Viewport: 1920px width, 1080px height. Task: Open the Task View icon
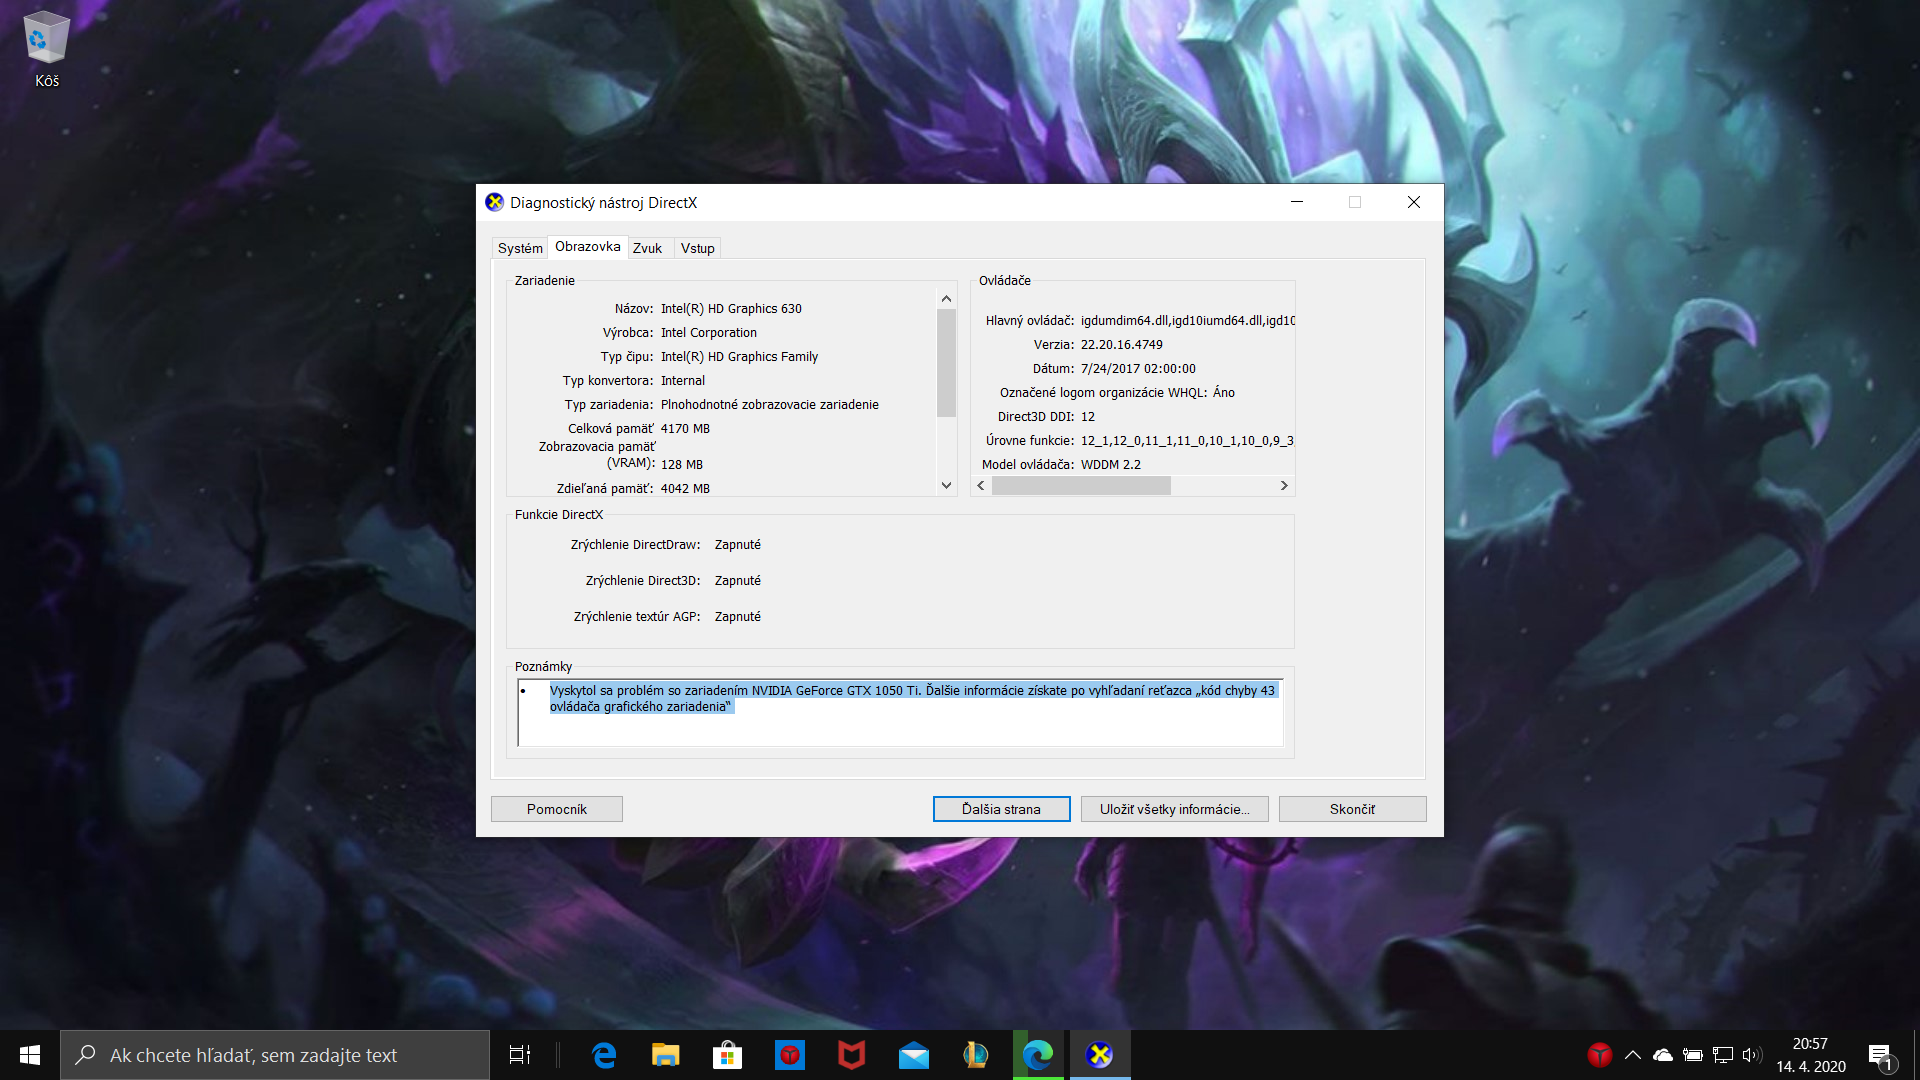tap(520, 1055)
